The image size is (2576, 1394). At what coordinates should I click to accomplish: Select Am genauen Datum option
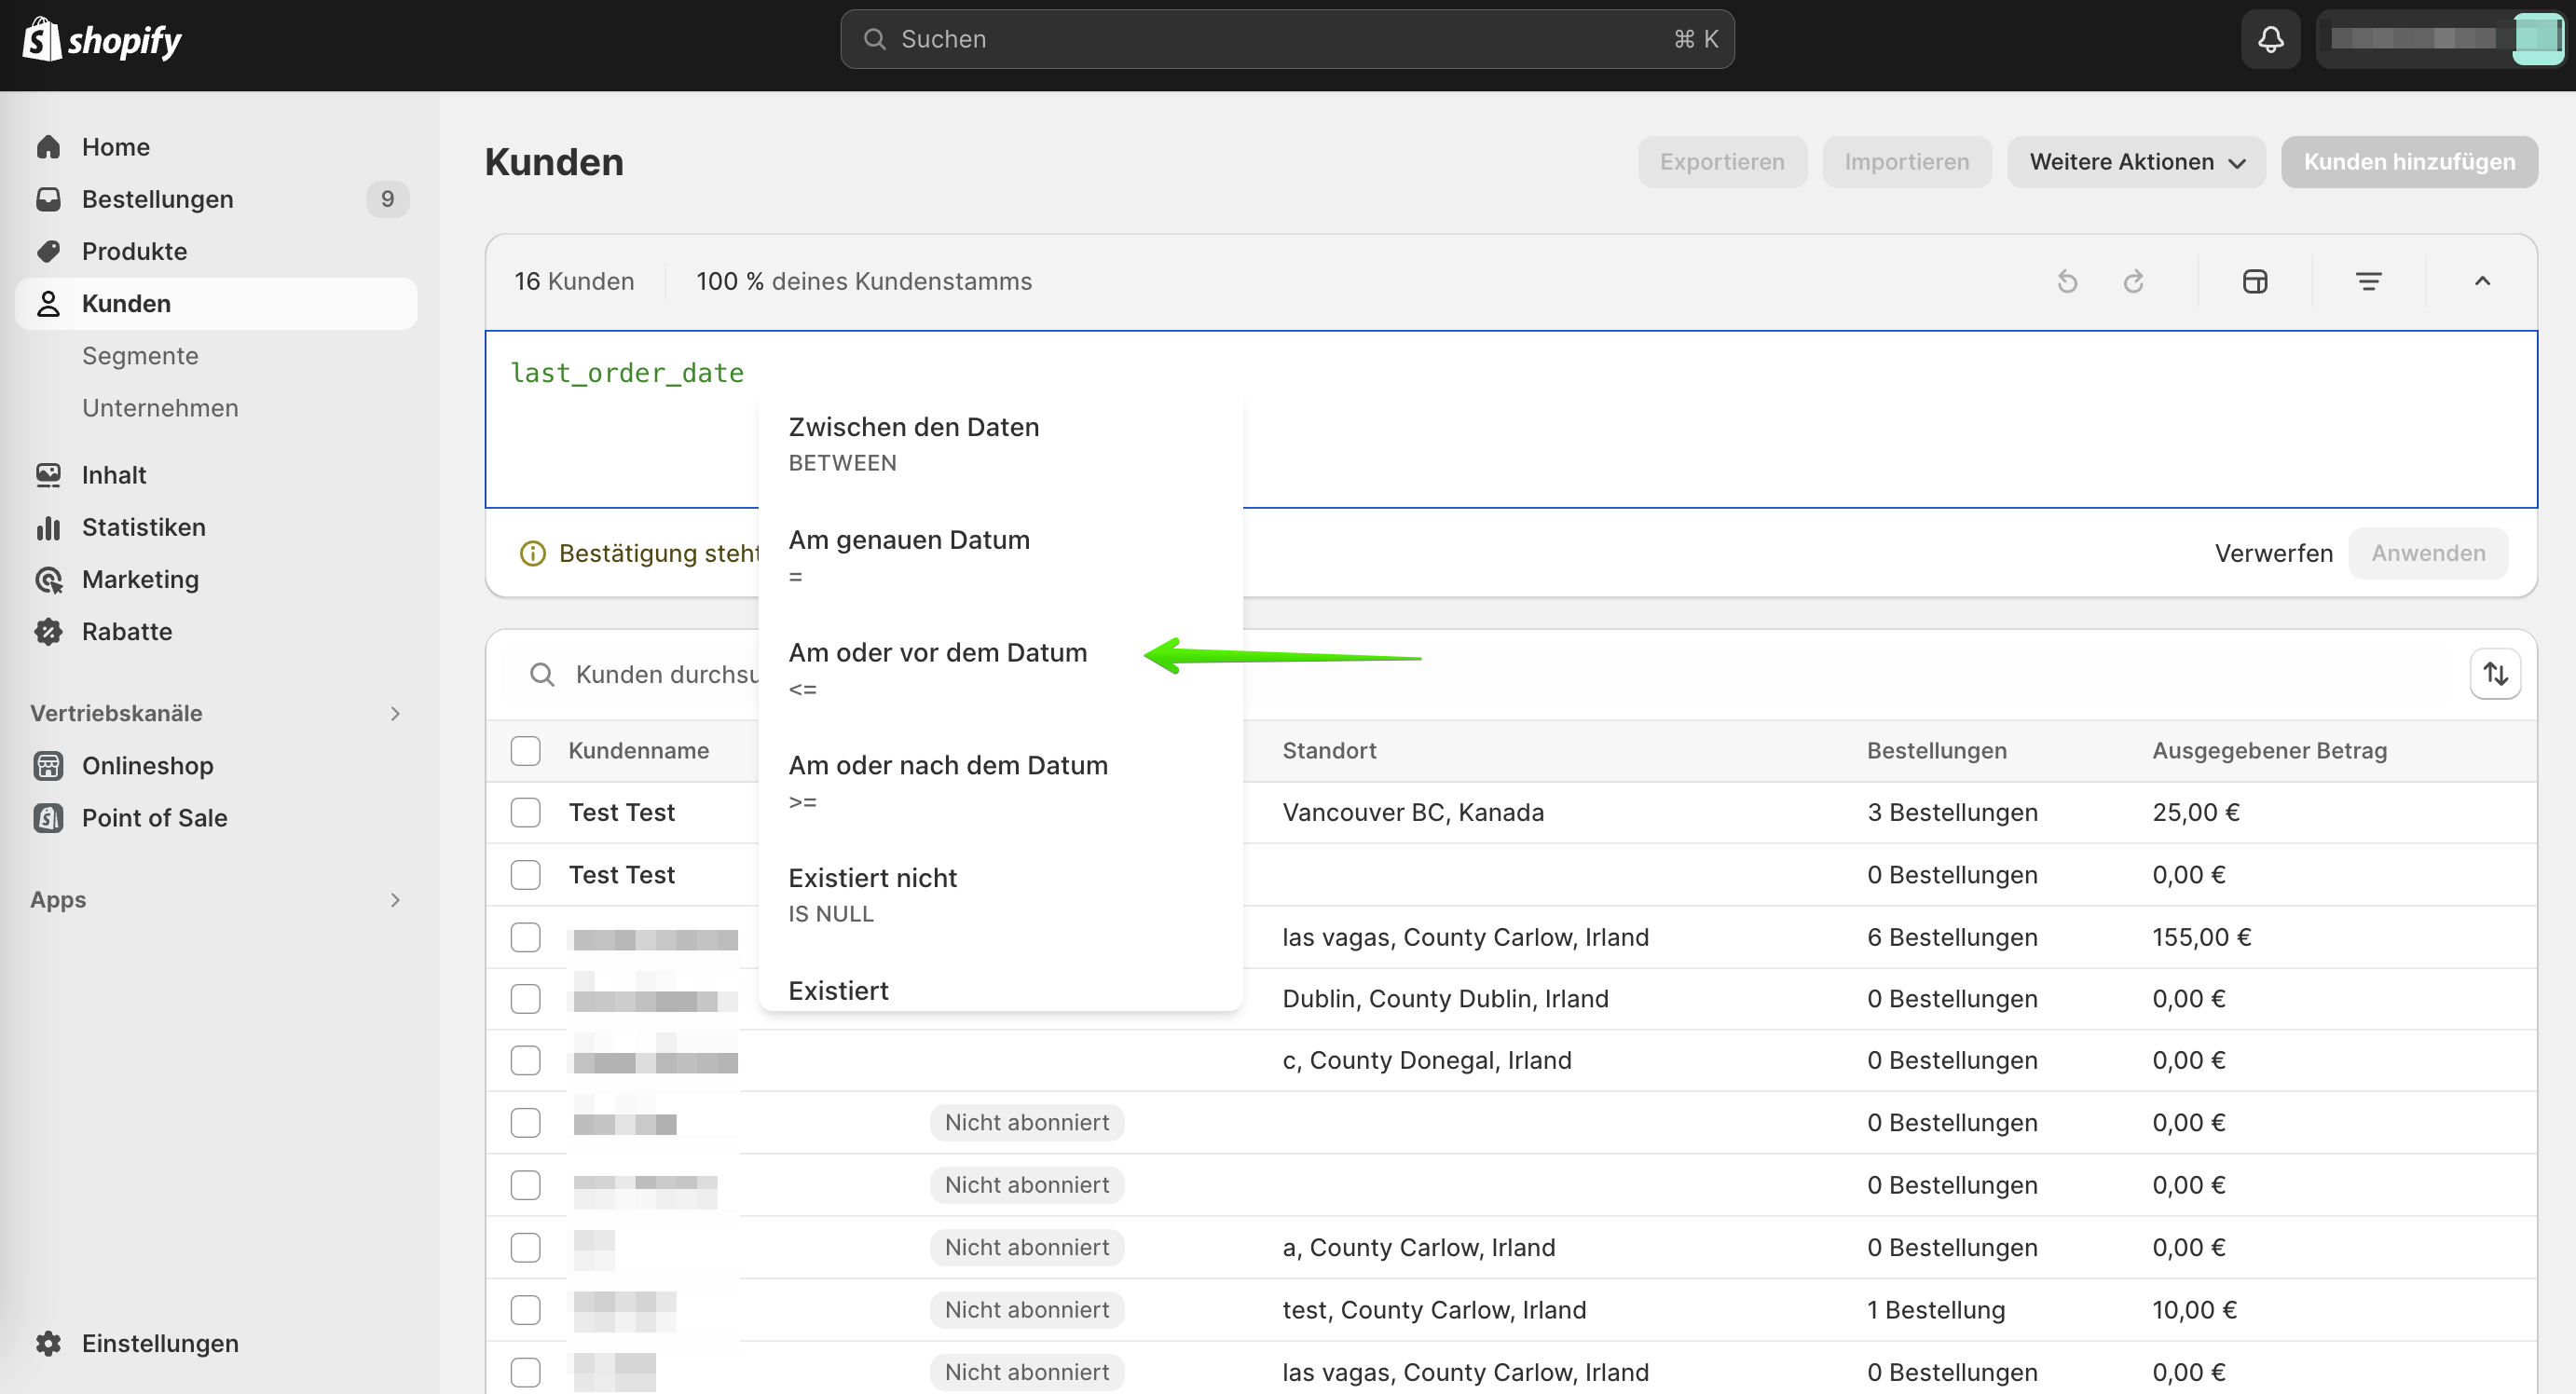(x=1000, y=557)
